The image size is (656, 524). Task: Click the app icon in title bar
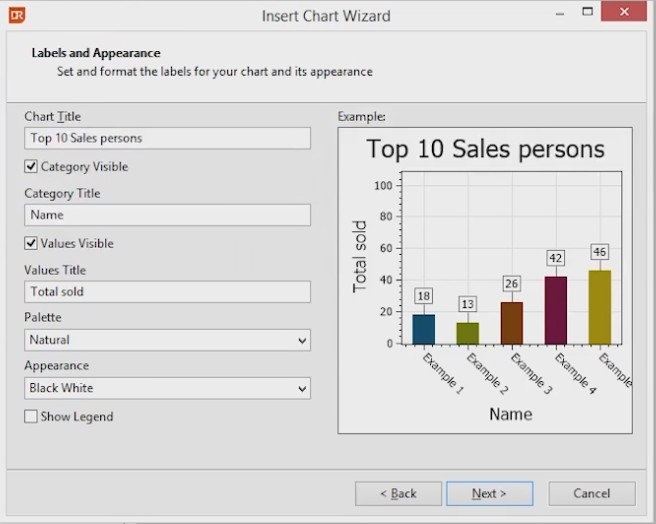click(x=17, y=15)
